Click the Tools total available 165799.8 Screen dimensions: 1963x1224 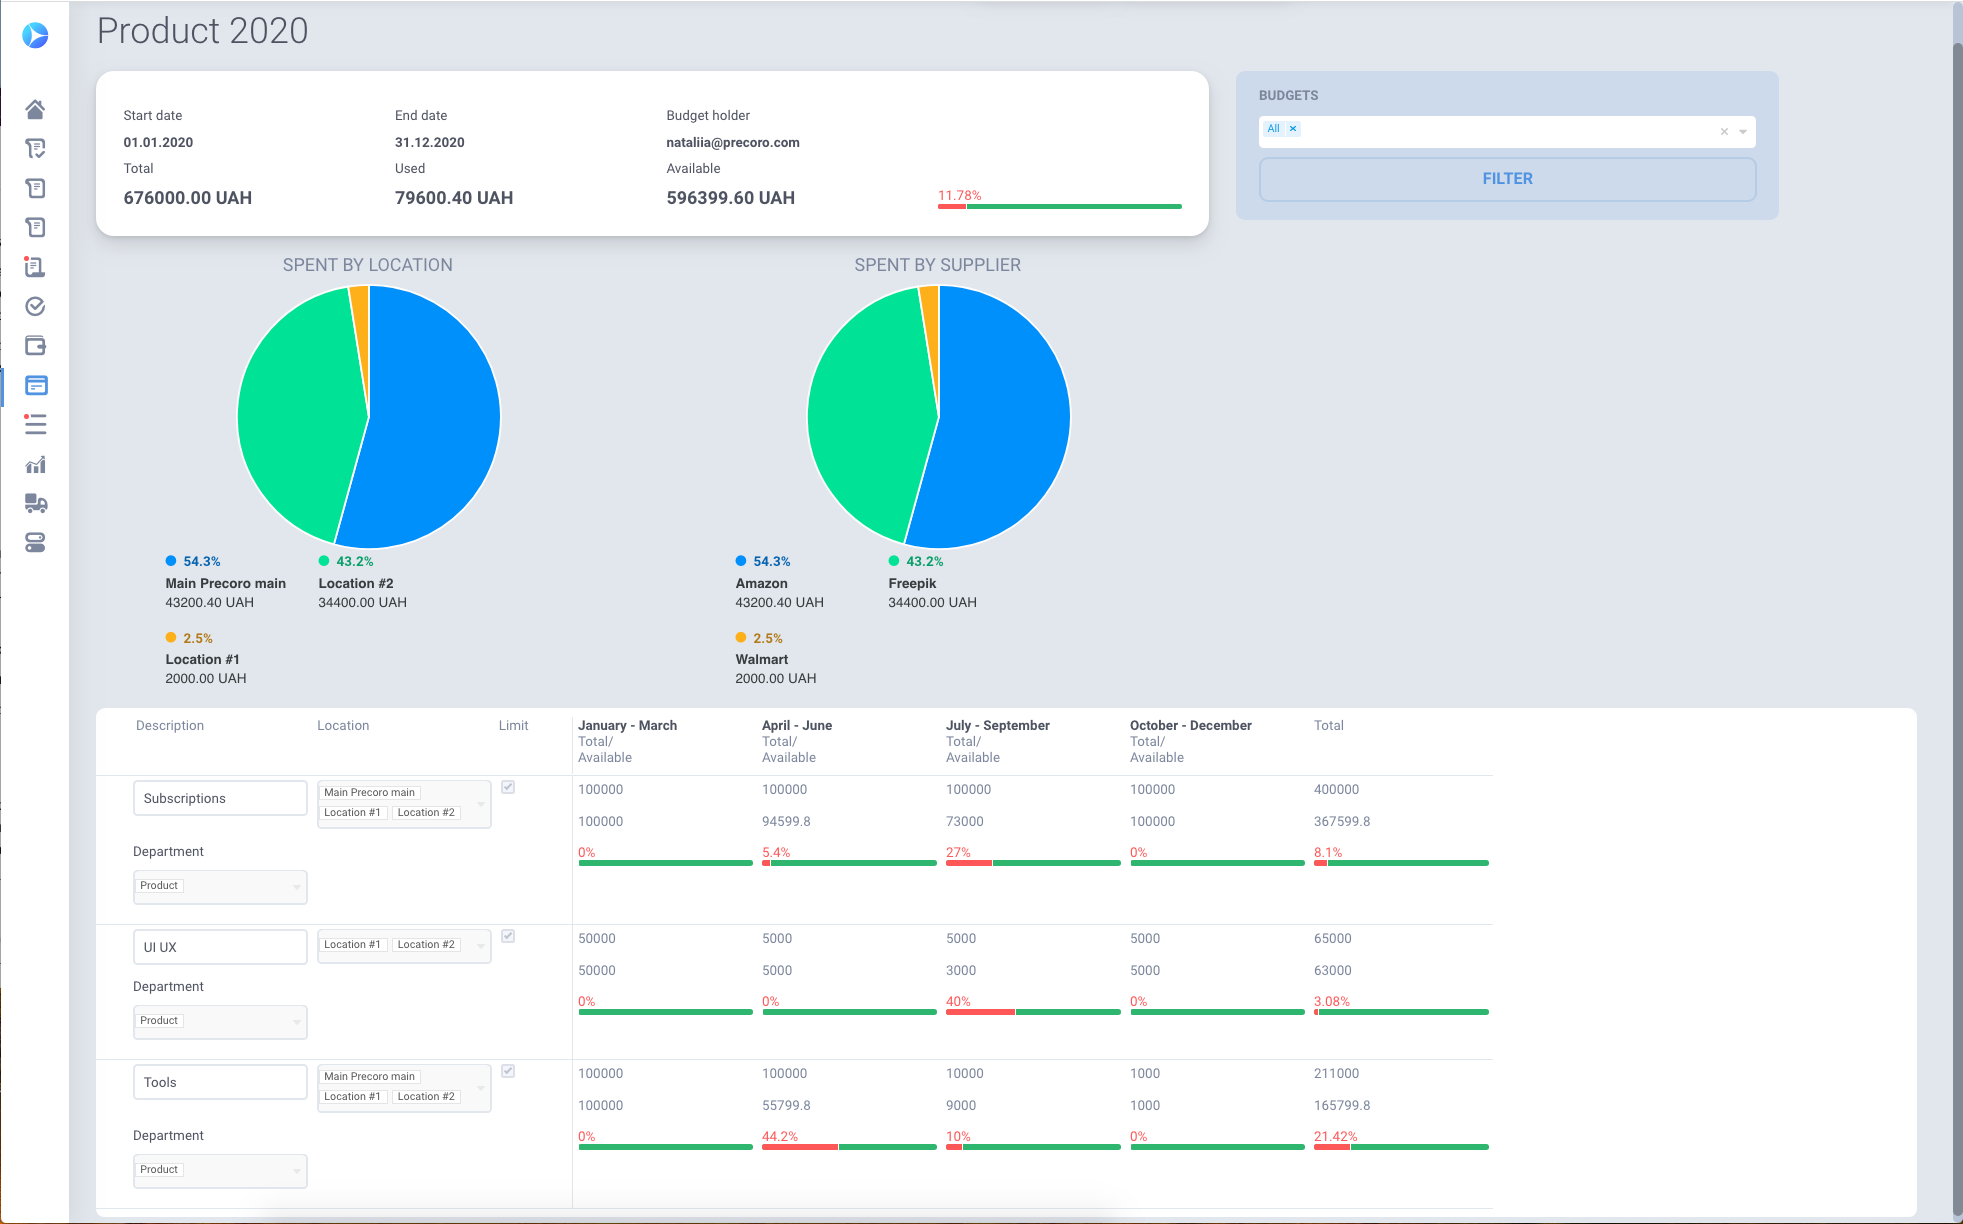[1342, 1105]
